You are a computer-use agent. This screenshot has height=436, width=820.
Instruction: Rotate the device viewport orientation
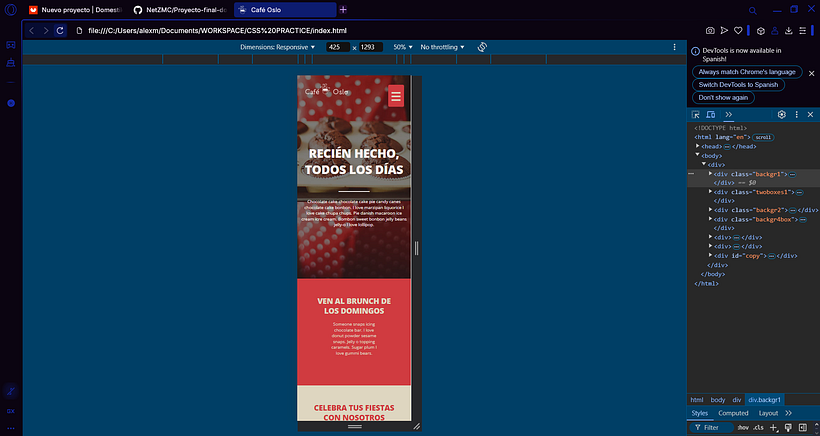[x=482, y=47]
